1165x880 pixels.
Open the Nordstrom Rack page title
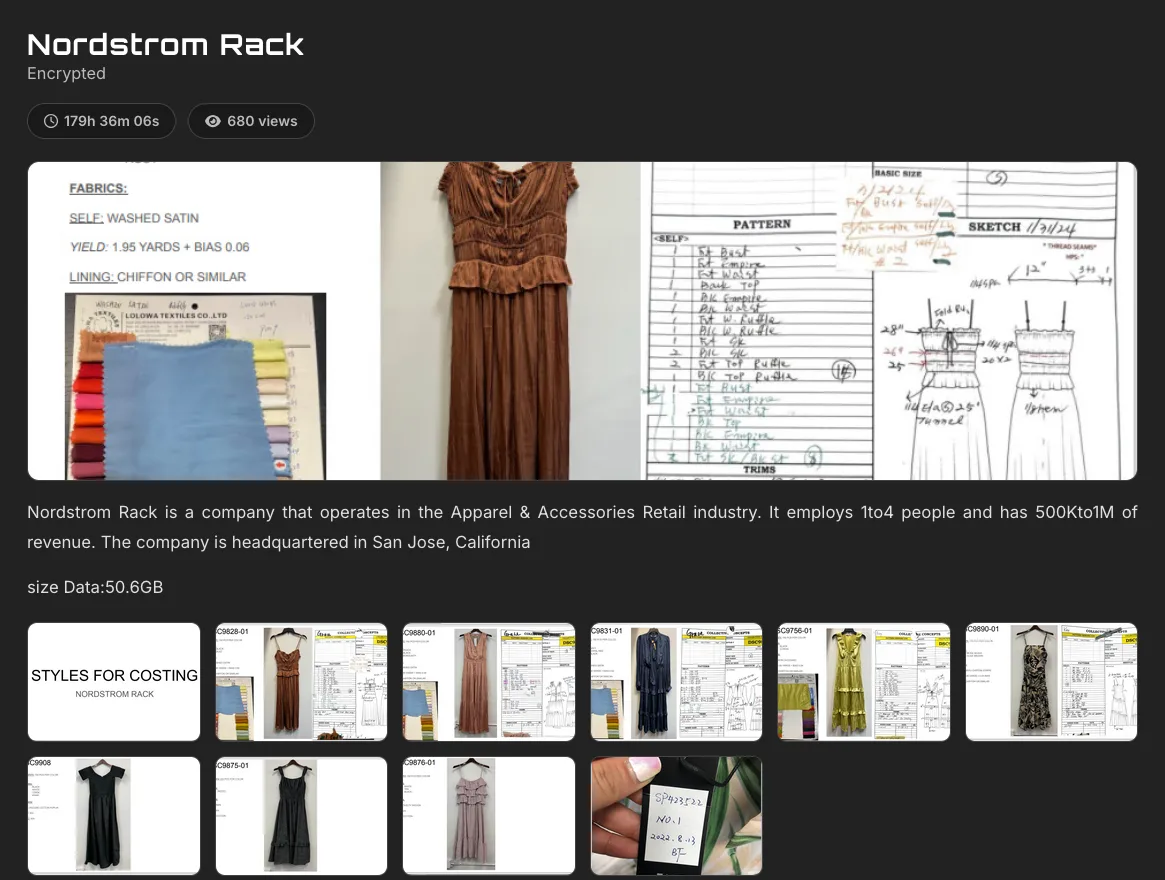165,44
